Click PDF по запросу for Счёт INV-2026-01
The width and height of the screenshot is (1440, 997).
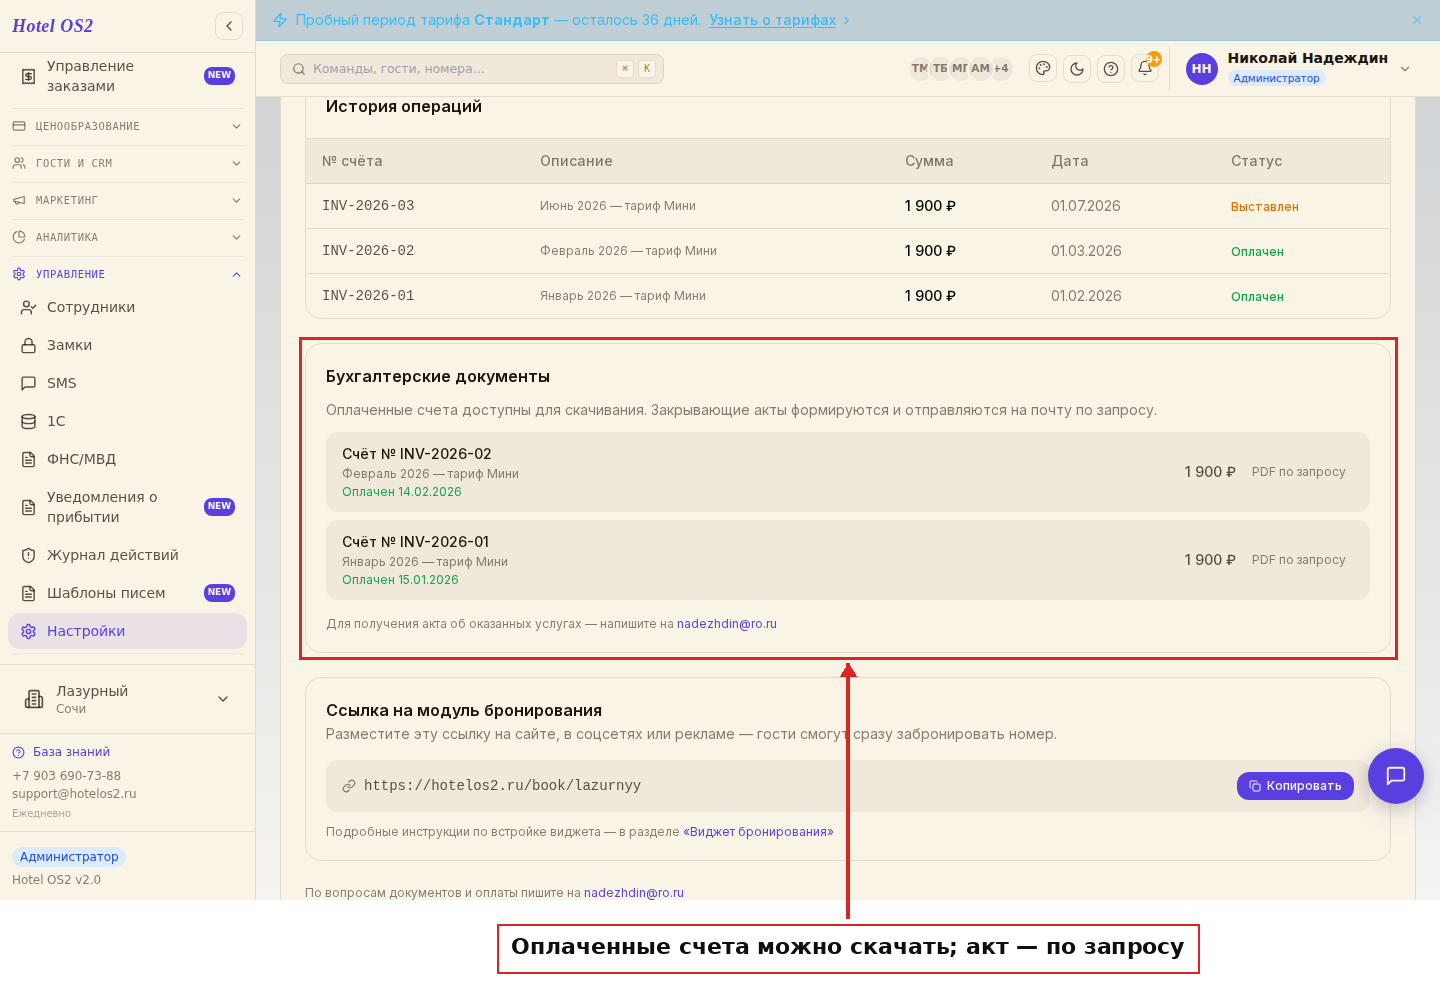pyautogui.click(x=1298, y=560)
